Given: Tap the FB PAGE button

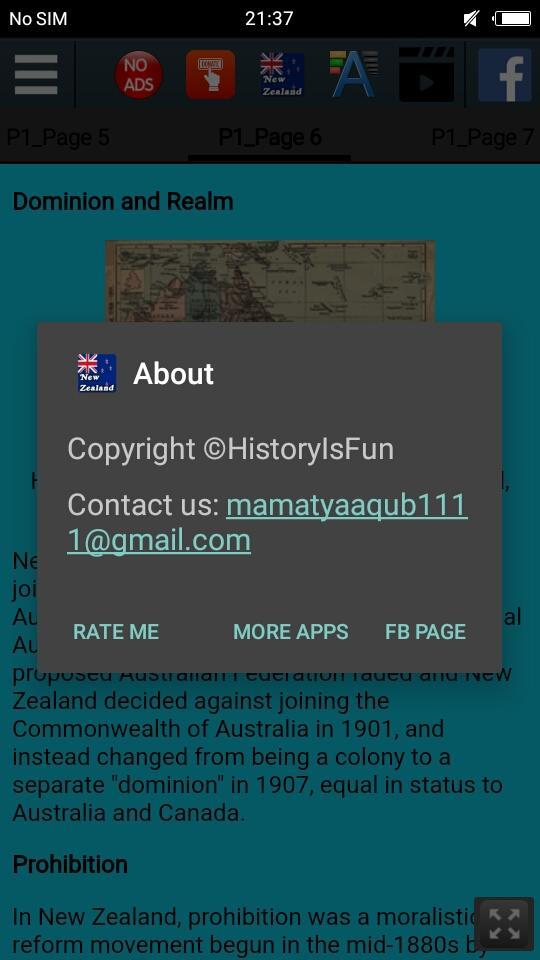Looking at the screenshot, I should [426, 632].
